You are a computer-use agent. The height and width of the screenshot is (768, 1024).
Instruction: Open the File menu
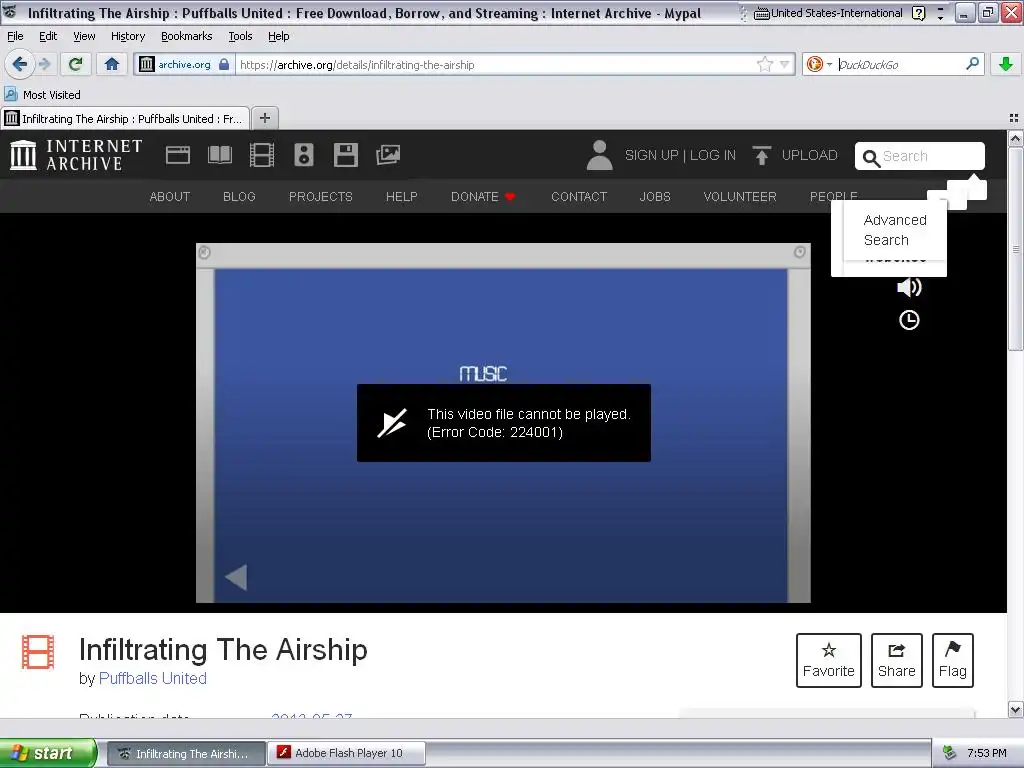click(15, 36)
